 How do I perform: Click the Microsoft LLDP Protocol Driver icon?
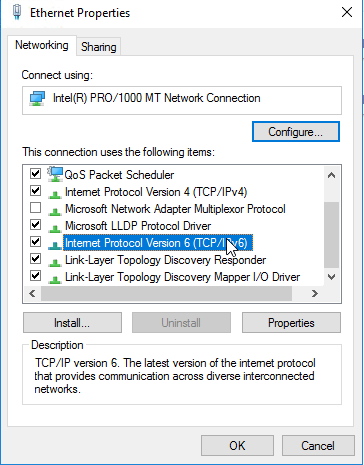54,227
